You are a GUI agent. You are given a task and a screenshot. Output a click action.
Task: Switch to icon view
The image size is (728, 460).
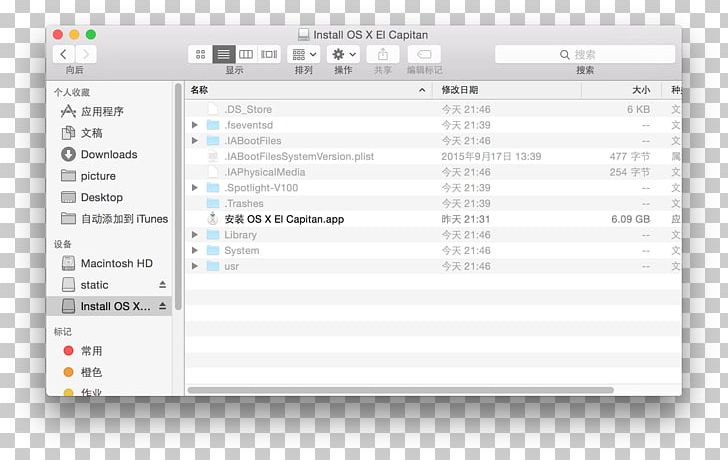click(x=201, y=54)
